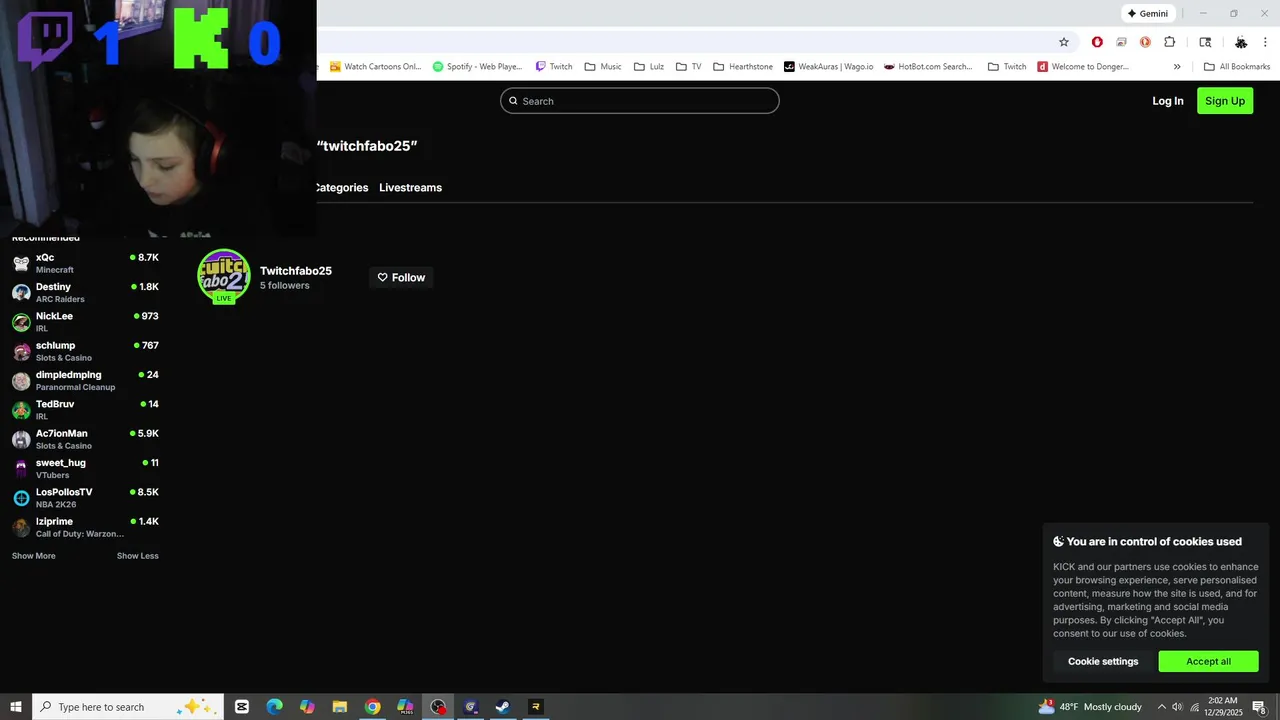Open Copilot from the taskbar
Image resolution: width=1280 pixels, height=720 pixels.
tap(307, 707)
